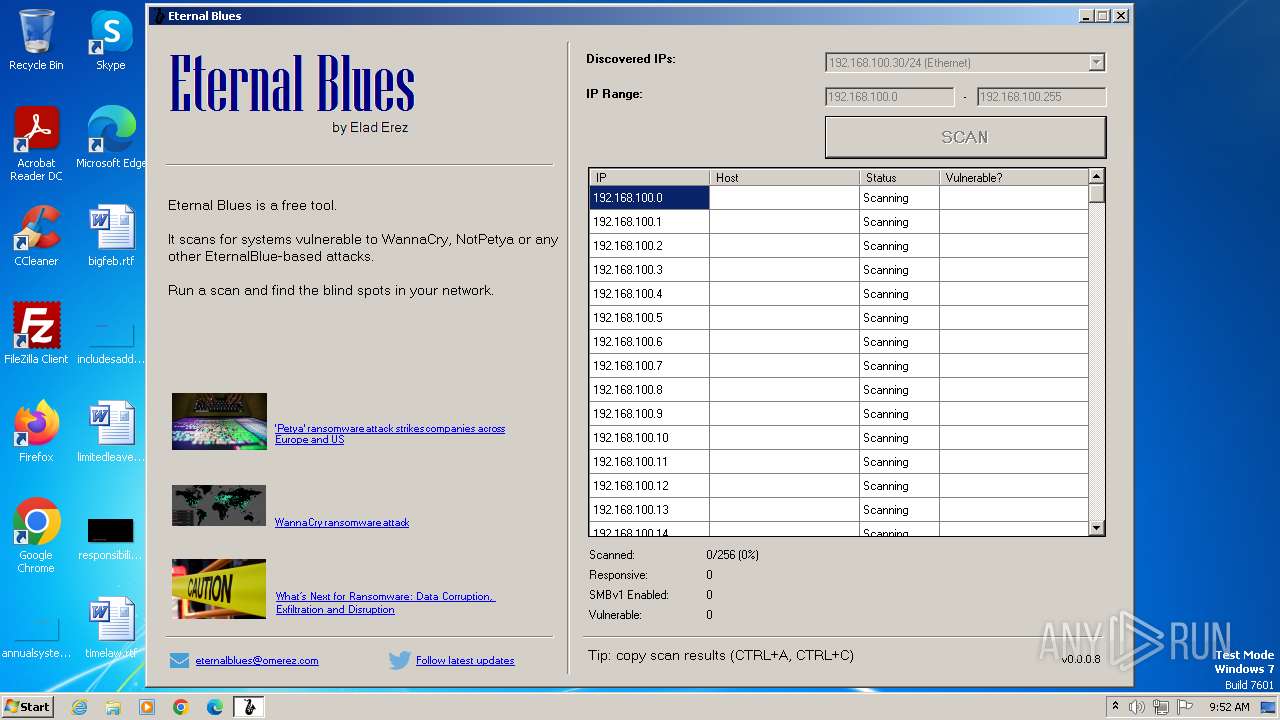This screenshot has width=1280, height=720.
Task: Select row 192.168.100.1
Action: [838, 222]
